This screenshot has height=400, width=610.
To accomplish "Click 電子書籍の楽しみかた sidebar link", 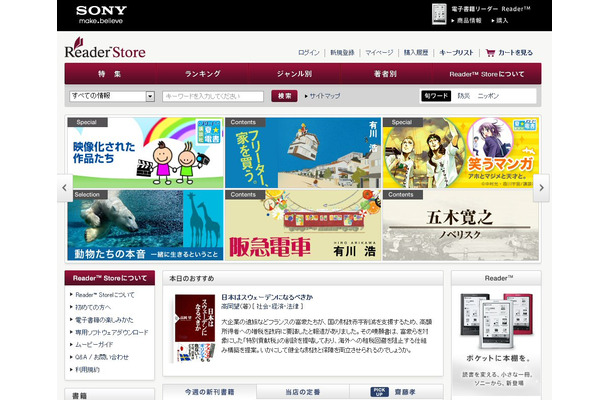I will [104, 320].
